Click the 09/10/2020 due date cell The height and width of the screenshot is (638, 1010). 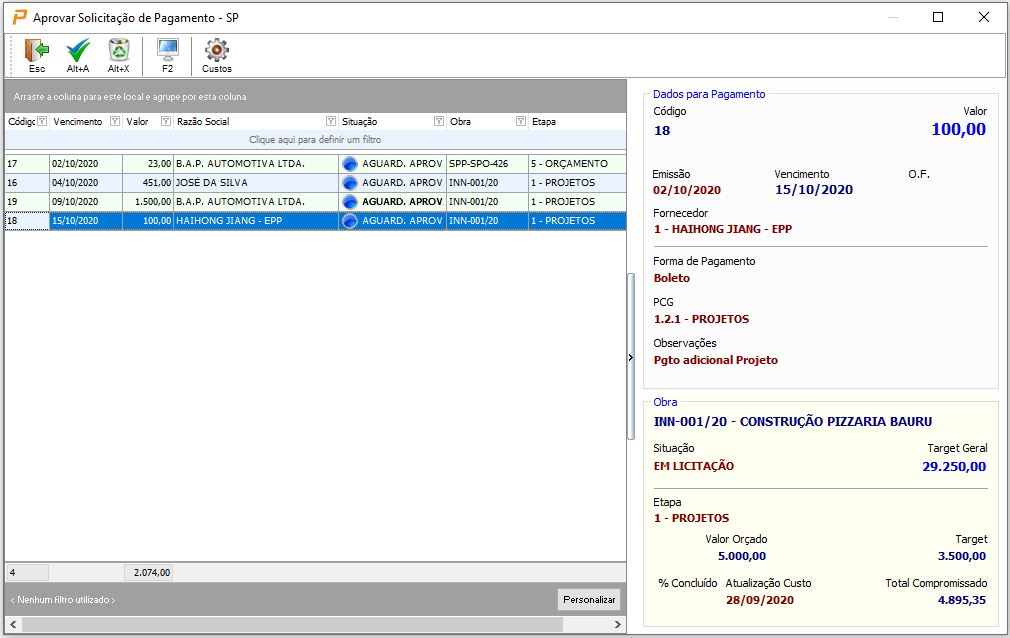tap(86, 202)
